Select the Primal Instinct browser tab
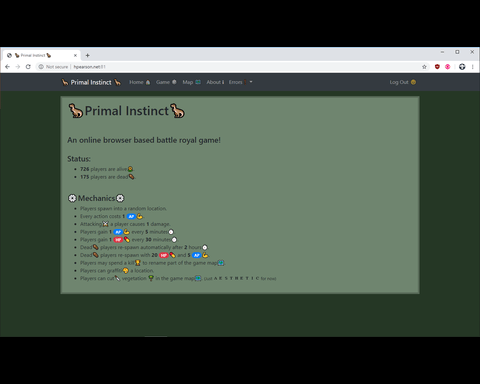This screenshot has height=384, width=480. (x=42, y=55)
